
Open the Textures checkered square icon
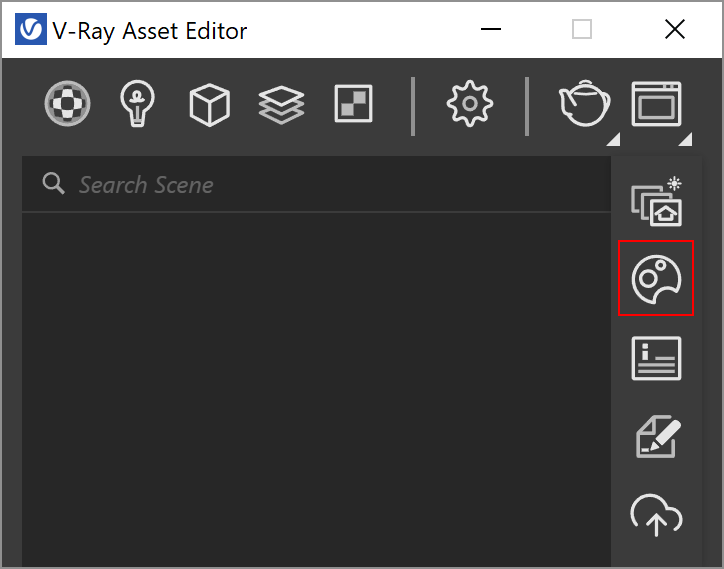(353, 103)
